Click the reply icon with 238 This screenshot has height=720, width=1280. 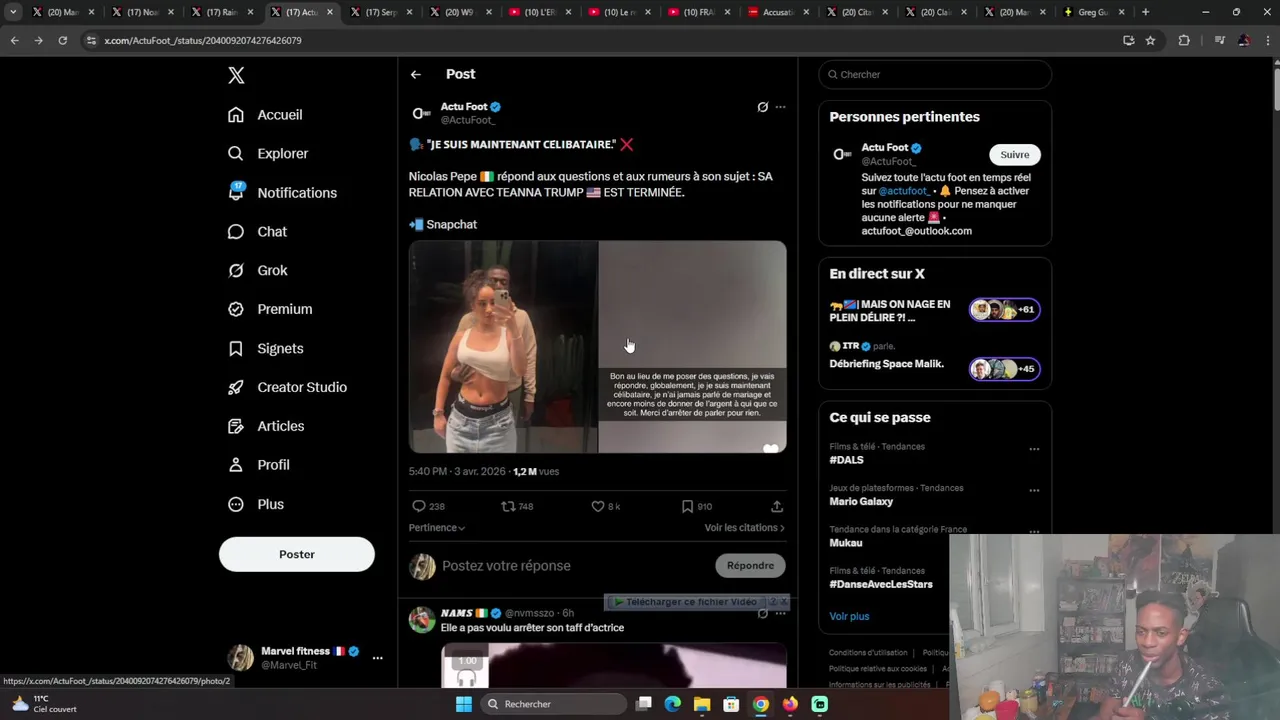(419, 507)
